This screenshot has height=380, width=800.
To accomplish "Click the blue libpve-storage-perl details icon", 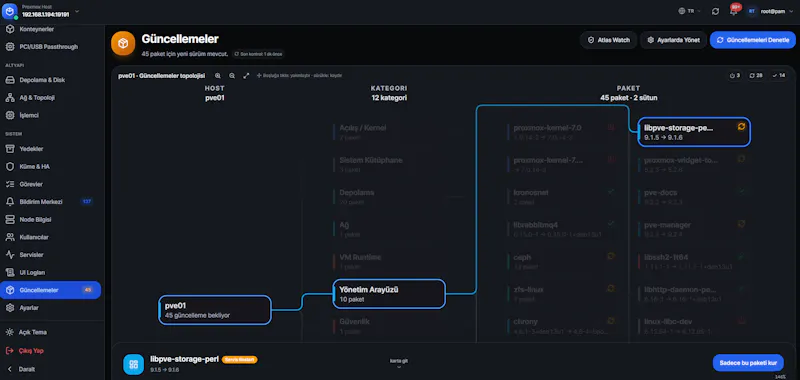I will (x=134, y=364).
